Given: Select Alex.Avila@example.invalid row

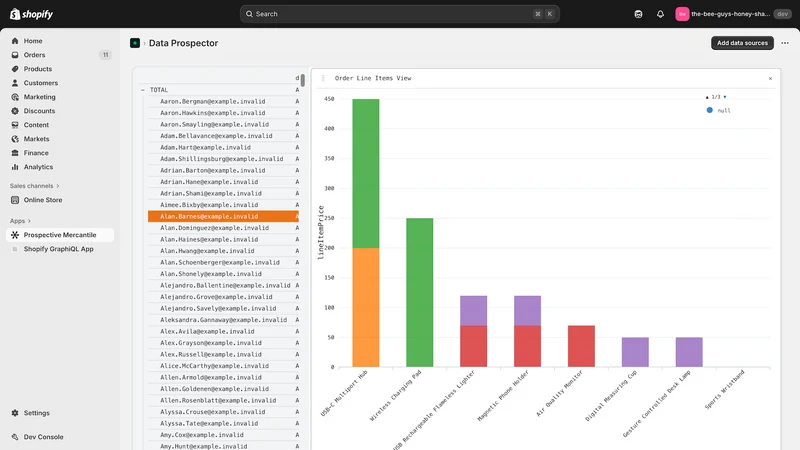Looking at the screenshot, I should pyautogui.click(x=223, y=331).
